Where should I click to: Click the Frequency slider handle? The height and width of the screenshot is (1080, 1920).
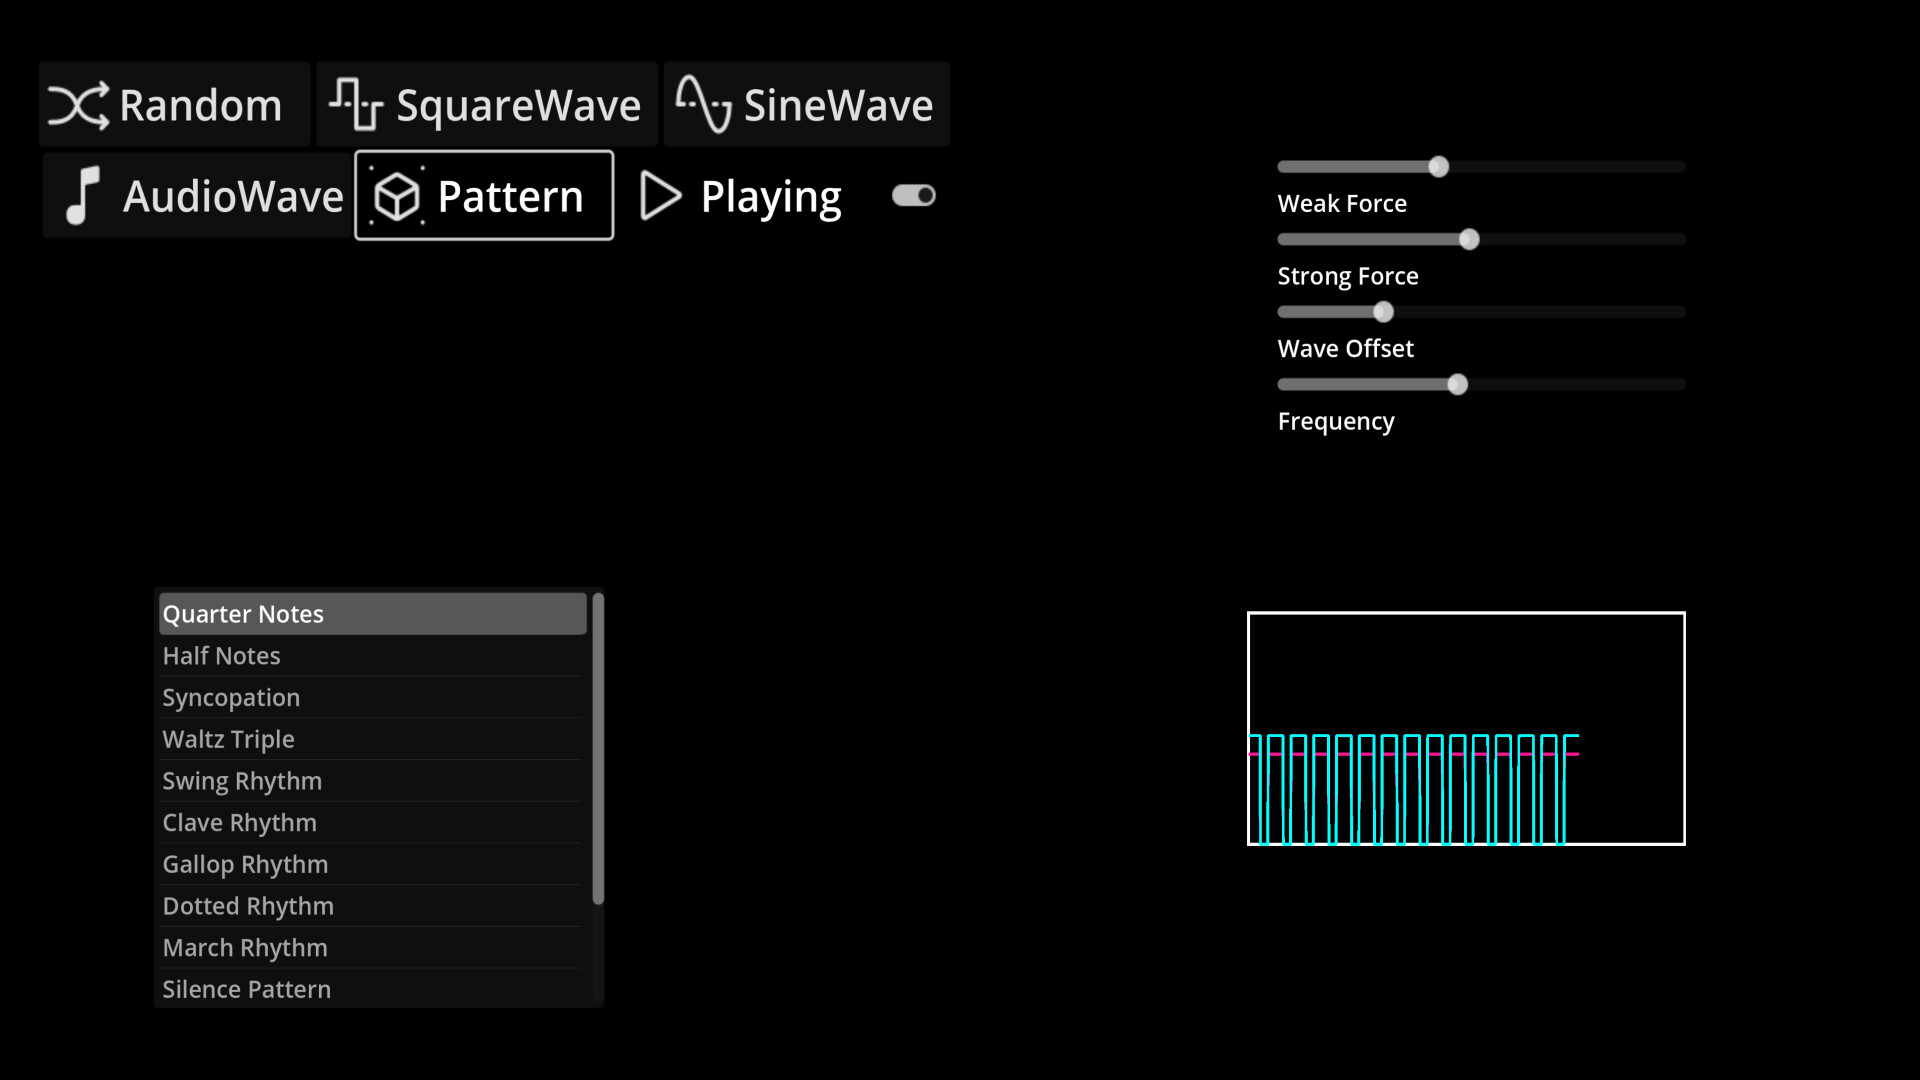(x=1458, y=383)
